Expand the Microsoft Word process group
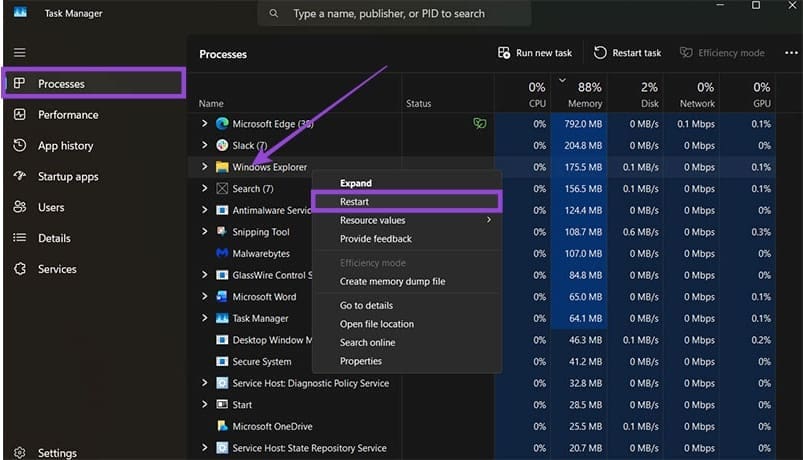 tap(204, 296)
